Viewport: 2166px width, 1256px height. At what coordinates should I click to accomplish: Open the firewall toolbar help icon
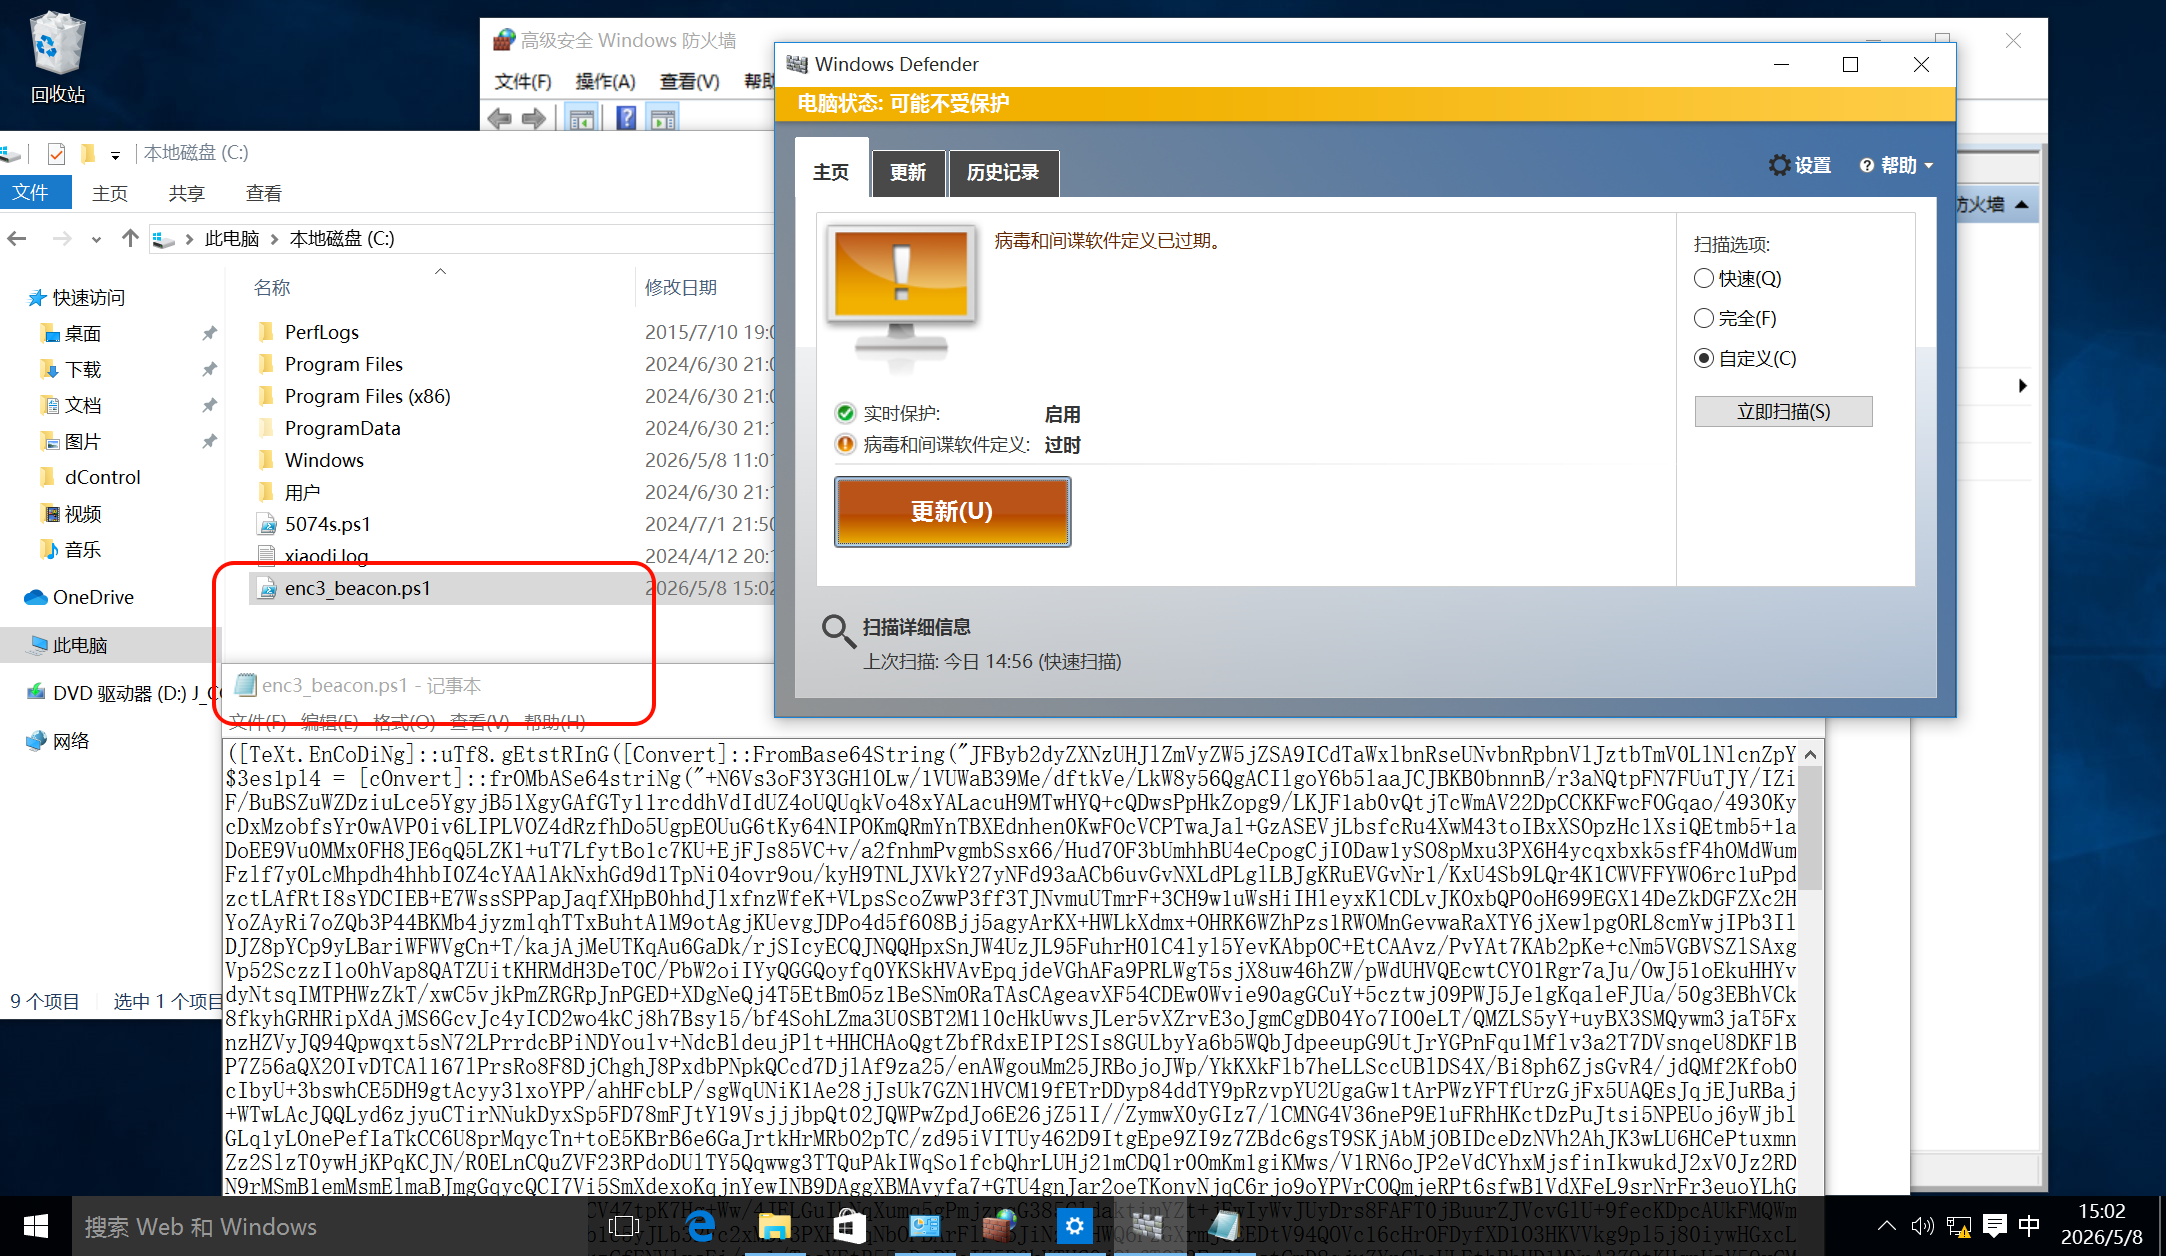point(626,119)
